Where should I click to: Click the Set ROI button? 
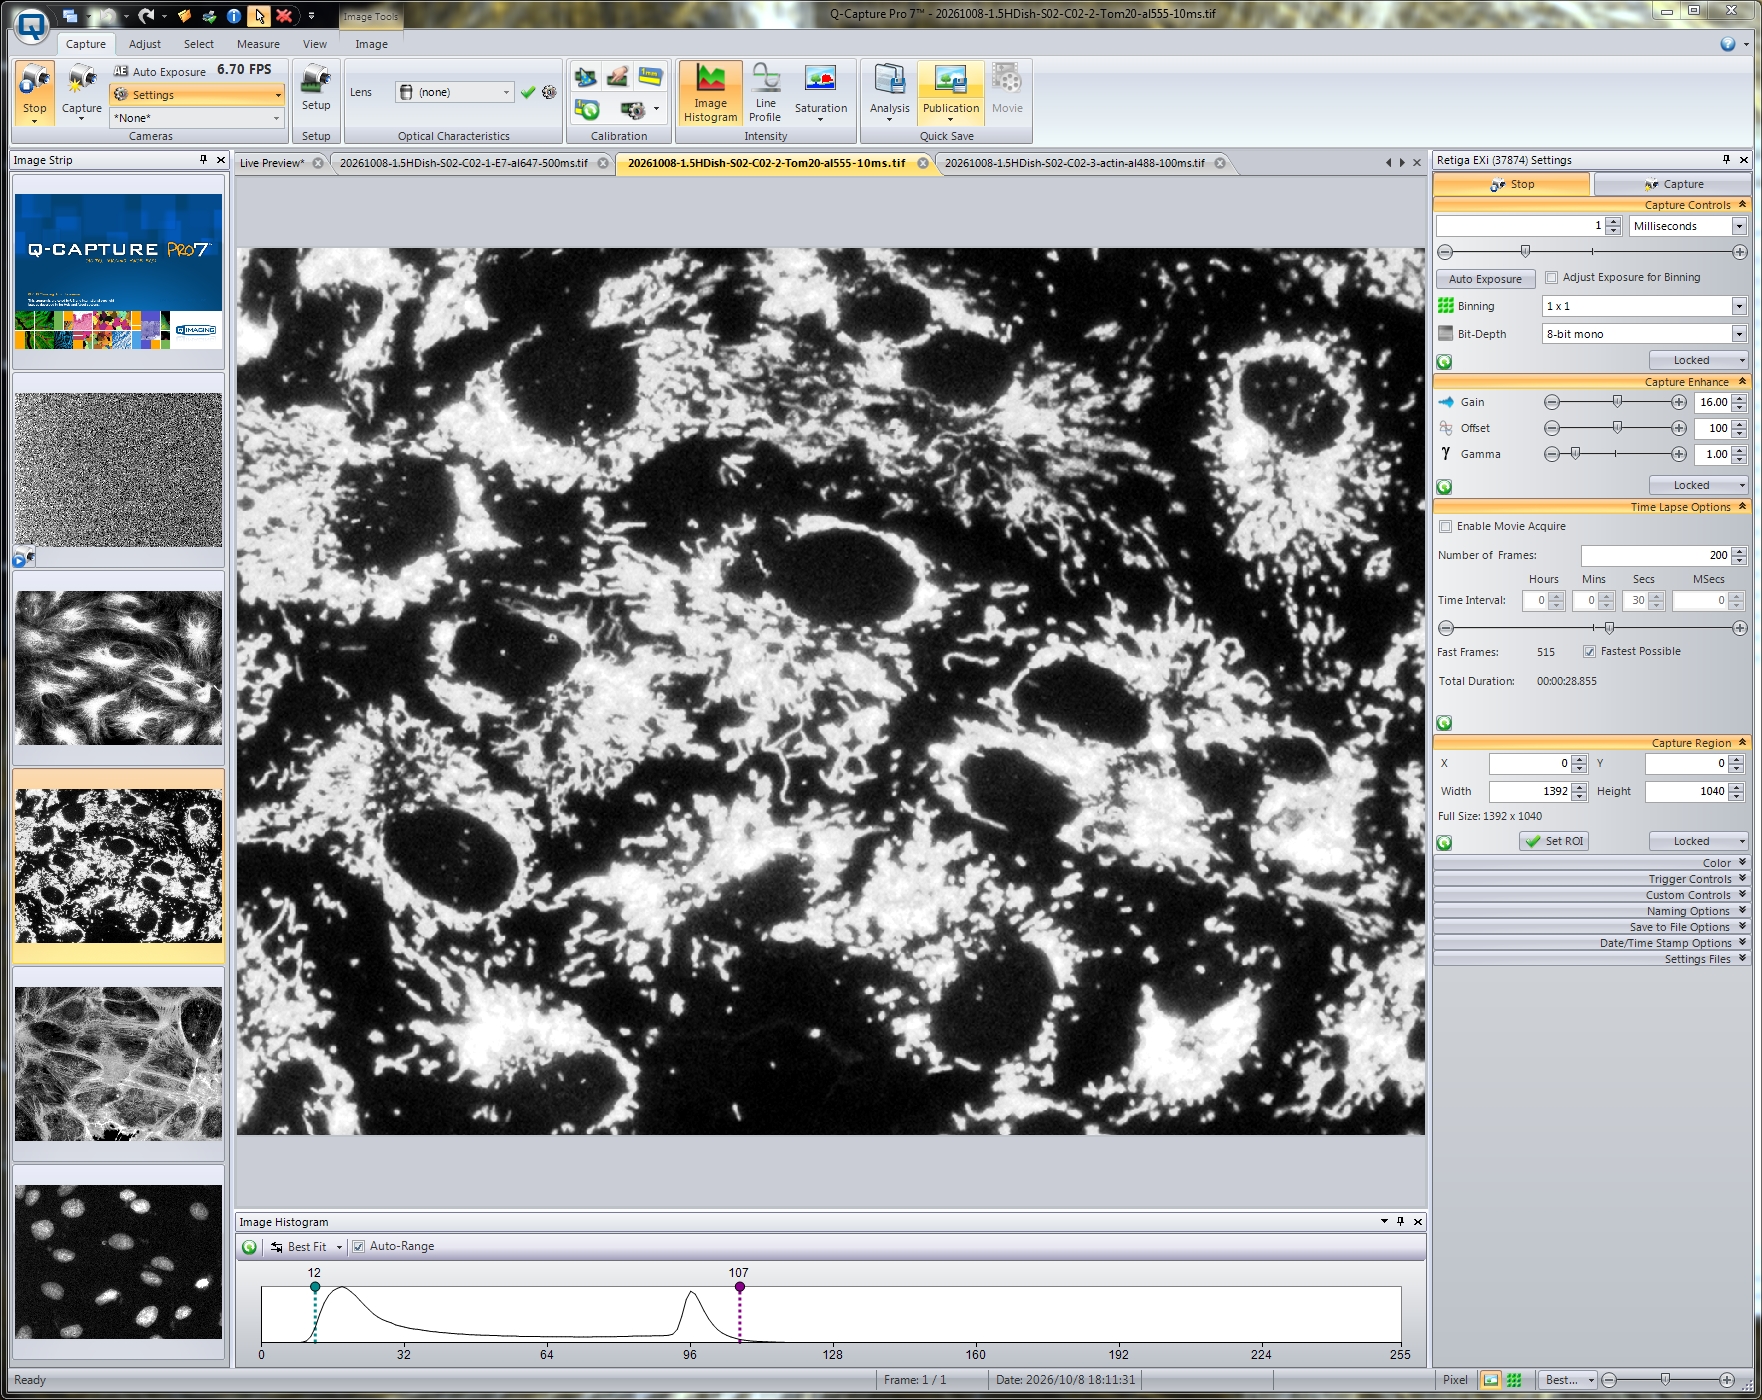[x=1554, y=841]
